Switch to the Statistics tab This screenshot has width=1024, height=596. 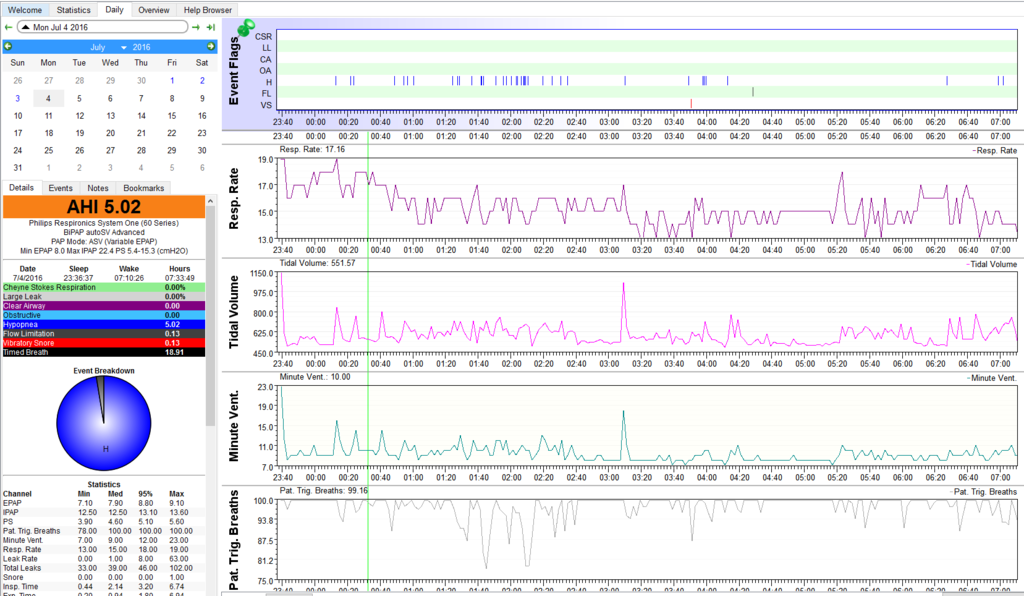[x=73, y=9]
